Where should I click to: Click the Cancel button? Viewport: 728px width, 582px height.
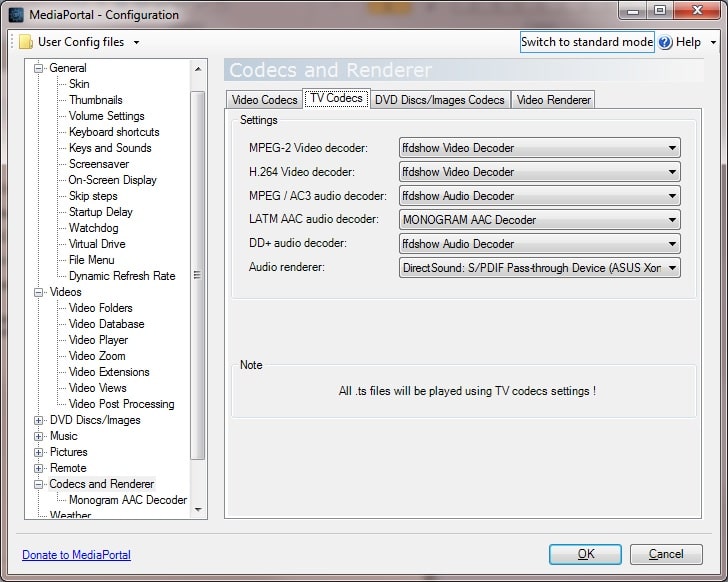pyautogui.click(x=666, y=554)
